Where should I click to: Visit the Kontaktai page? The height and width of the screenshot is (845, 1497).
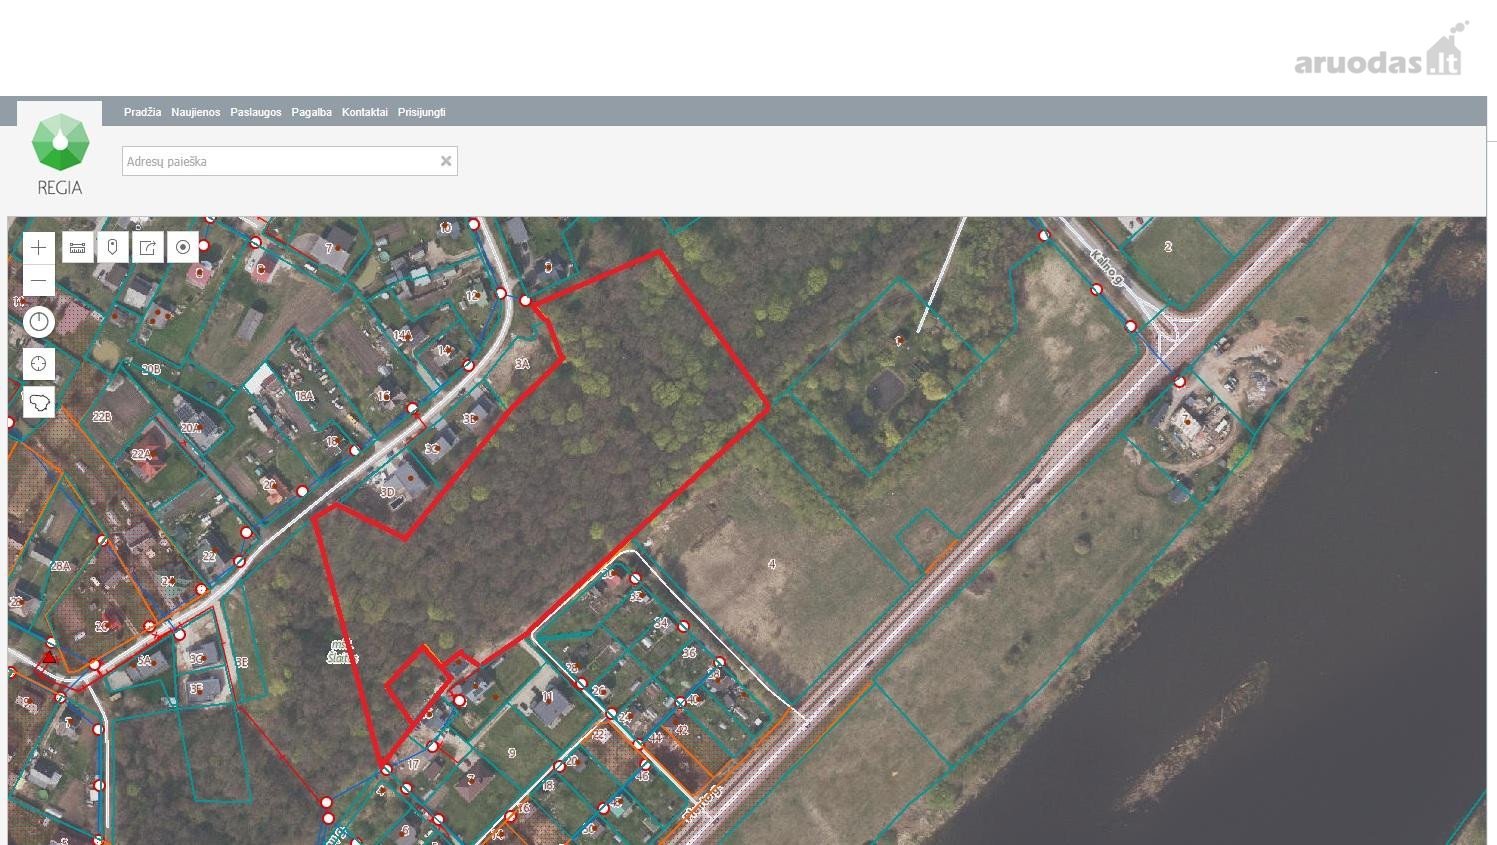[364, 112]
